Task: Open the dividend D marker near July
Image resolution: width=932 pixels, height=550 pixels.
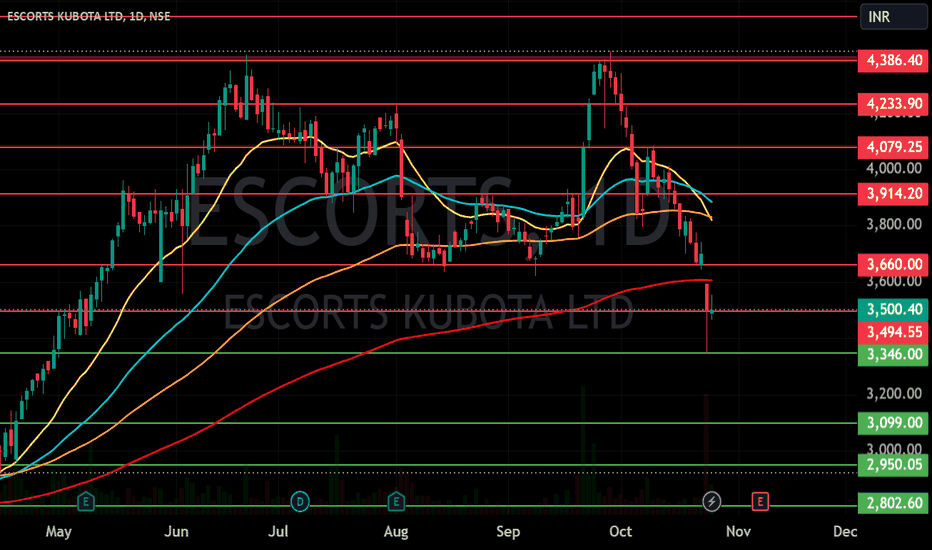Action: click(x=300, y=502)
